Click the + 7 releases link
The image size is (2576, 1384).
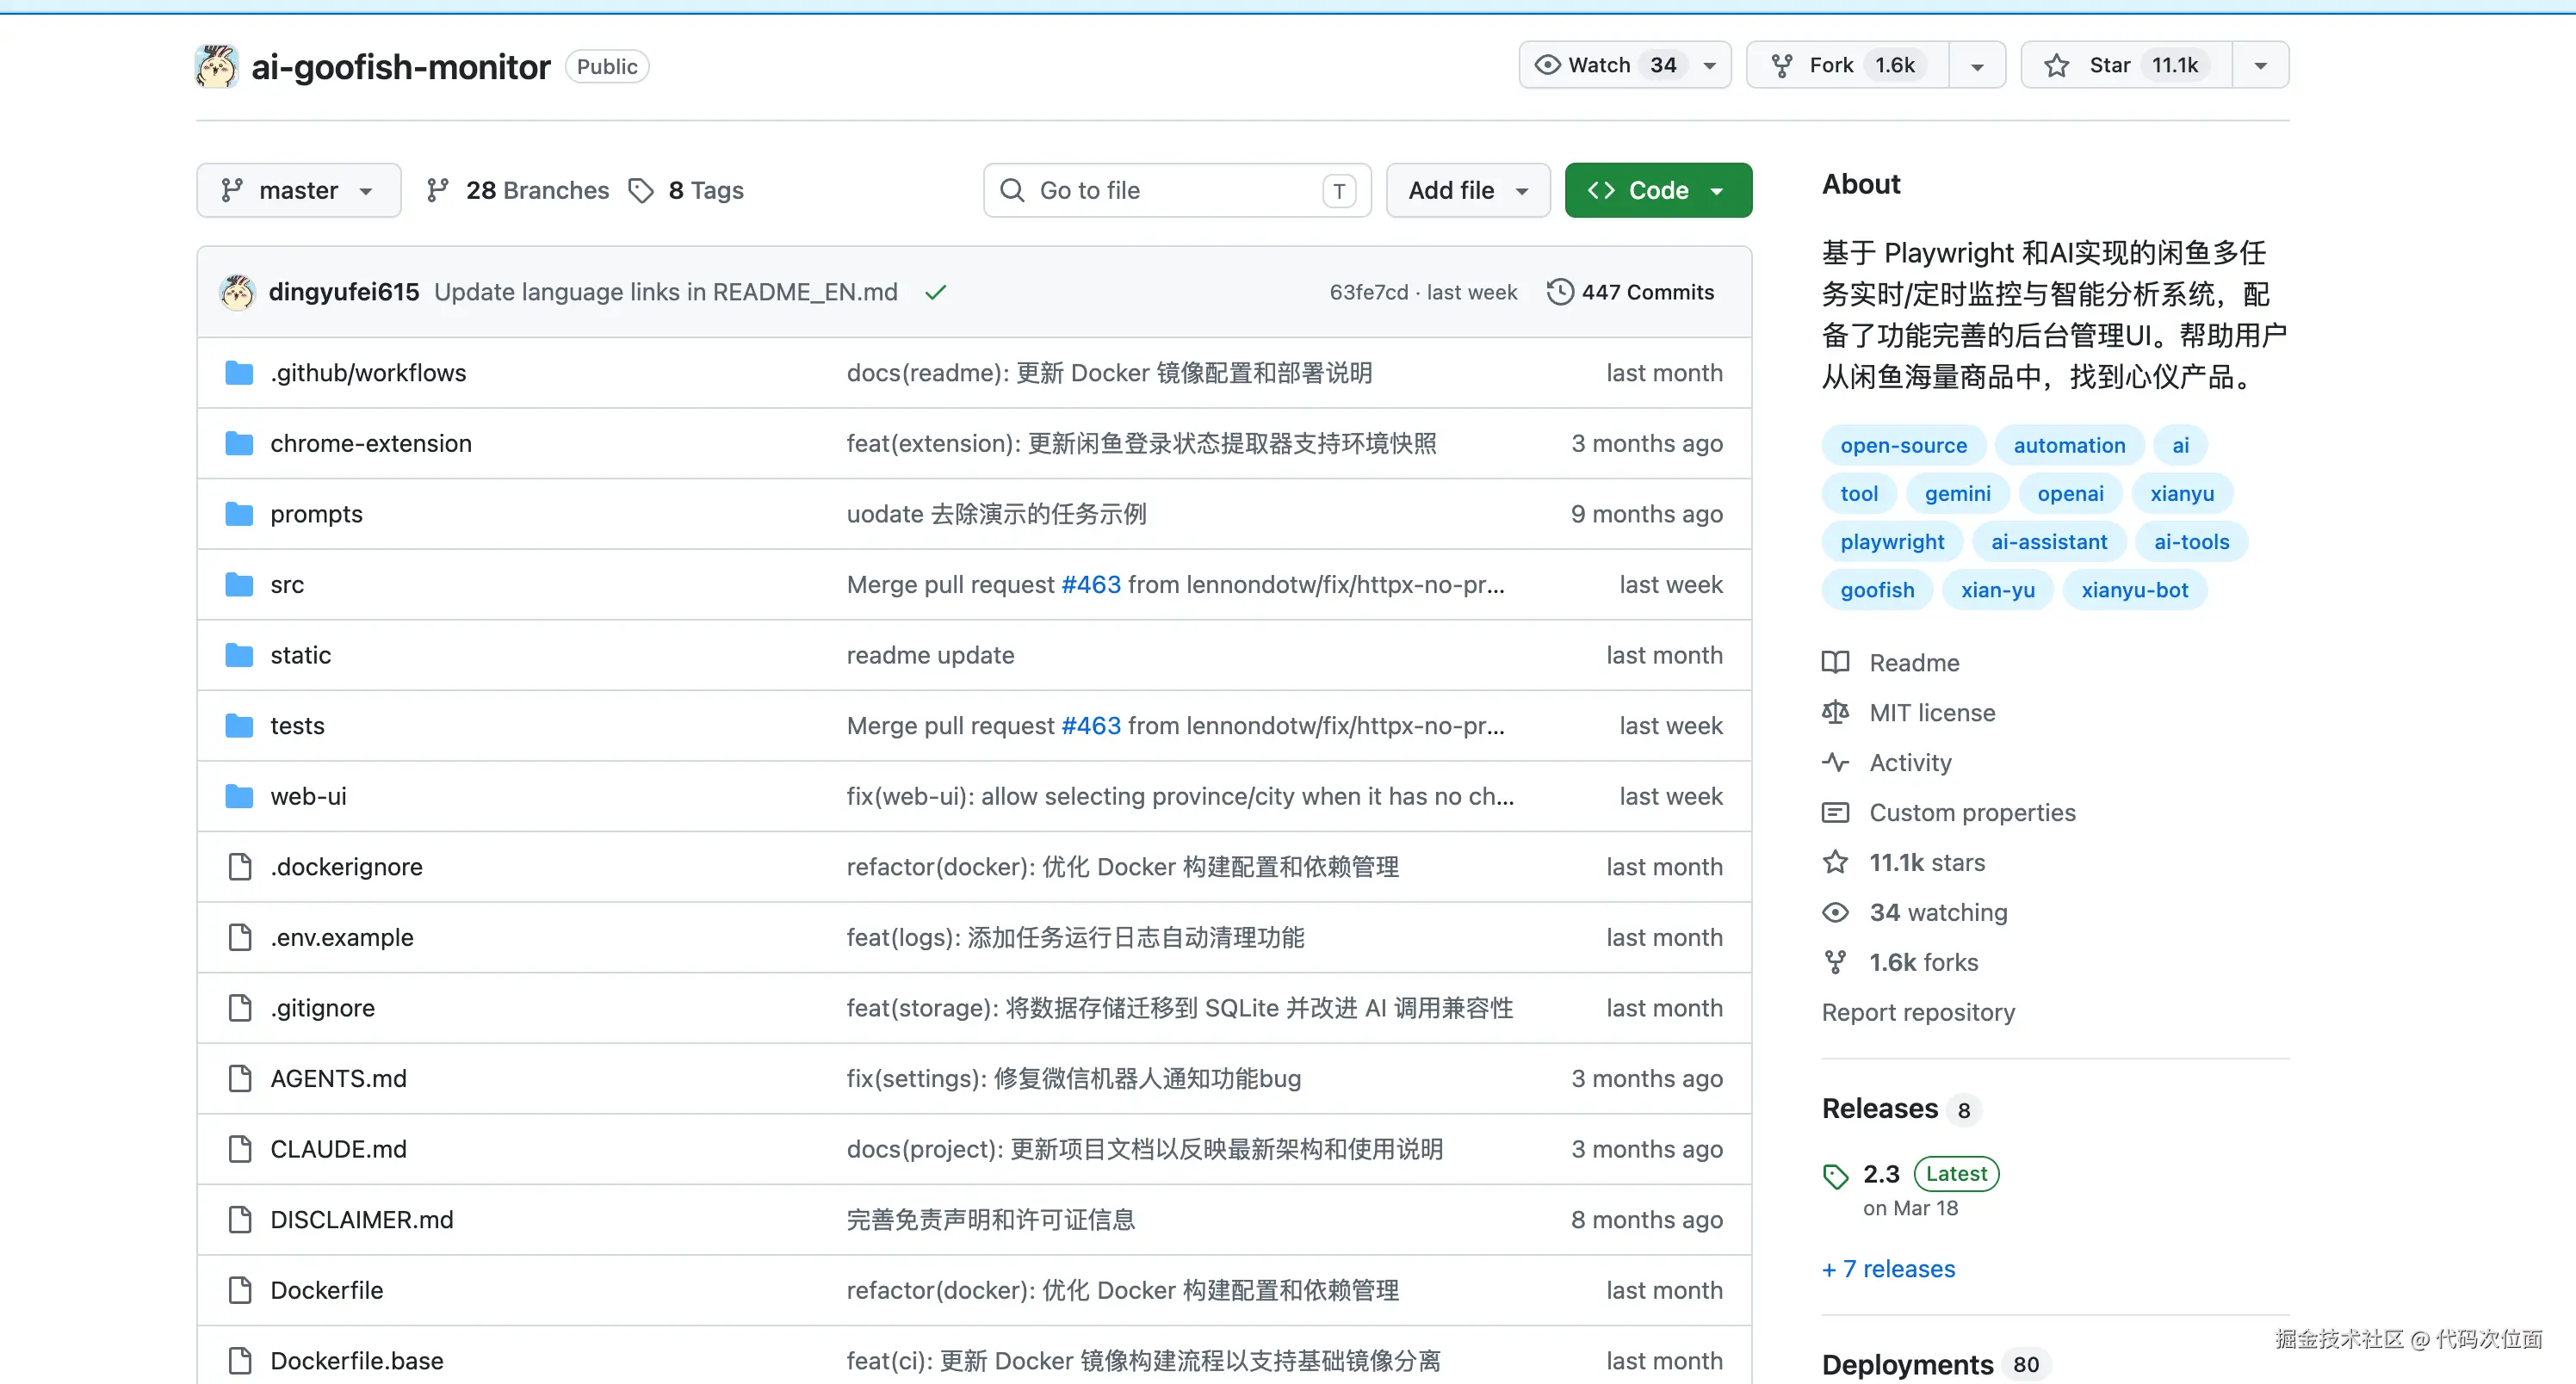click(x=1888, y=1268)
